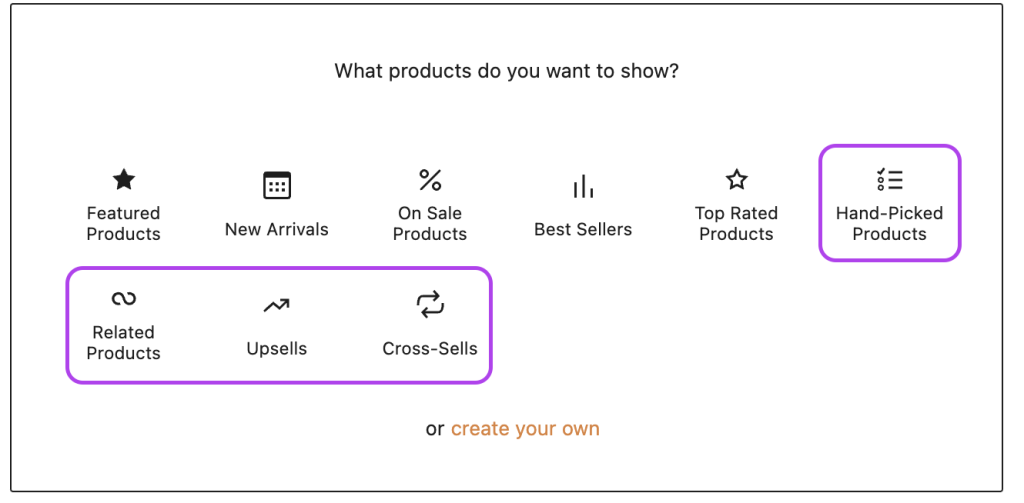Screen dimensions: 1024x503
Task: Choose the "Upsells" text label
Action: coord(277,349)
